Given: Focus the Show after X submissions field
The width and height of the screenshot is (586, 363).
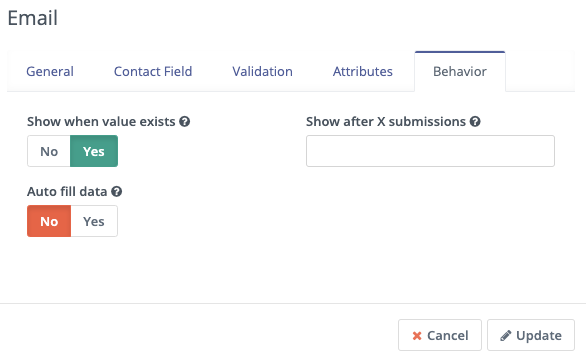Looking at the screenshot, I should [x=430, y=151].
